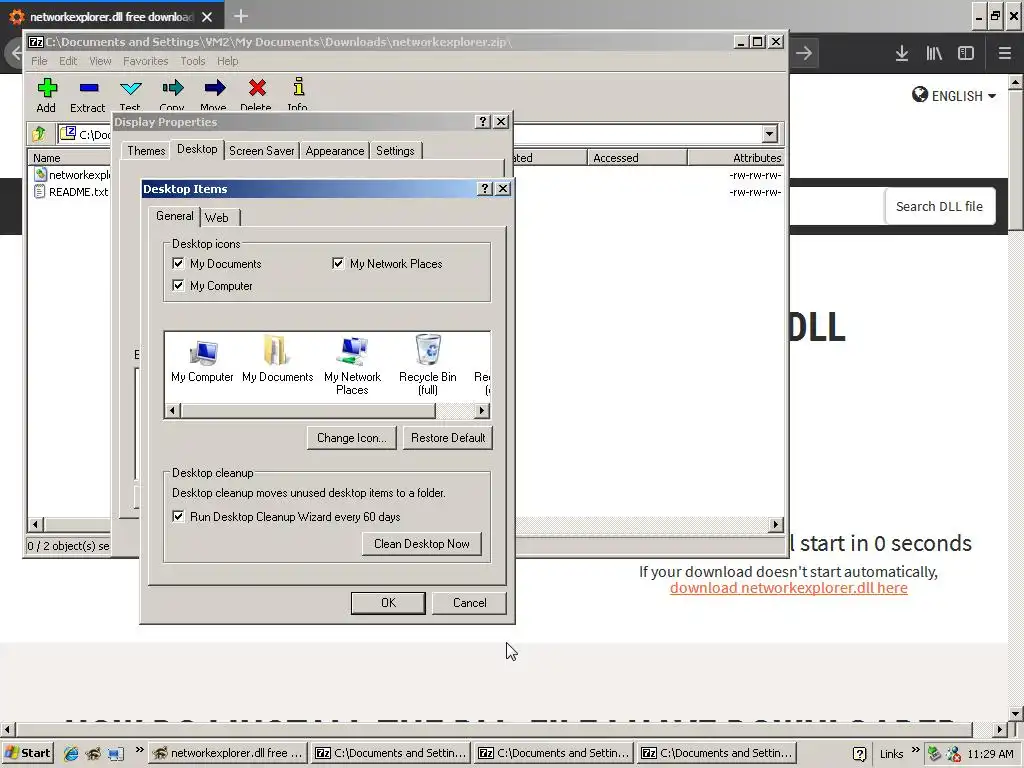1024x768 pixels.
Task: Click the Name column header in 7-Zip
Action: [x=69, y=157]
